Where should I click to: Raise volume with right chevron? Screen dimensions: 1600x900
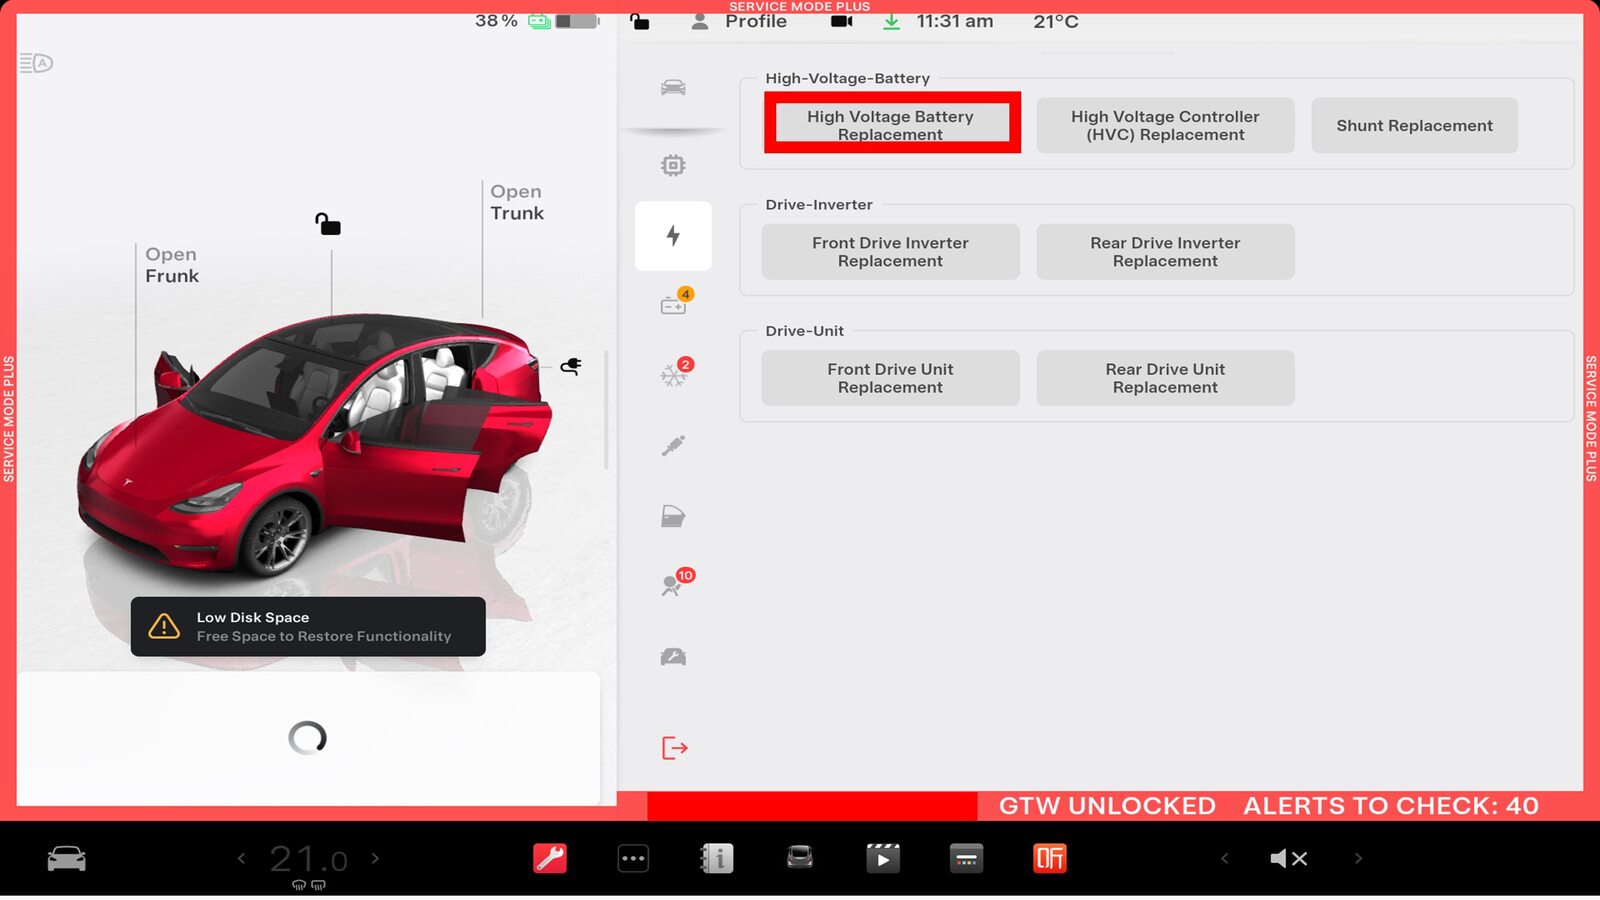1358,858
